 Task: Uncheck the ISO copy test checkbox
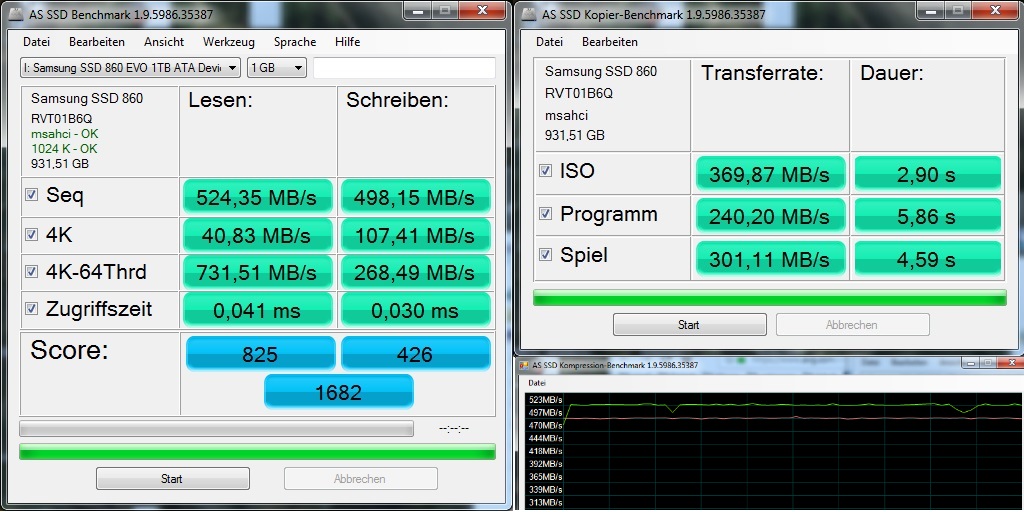[x=545, y=171]
